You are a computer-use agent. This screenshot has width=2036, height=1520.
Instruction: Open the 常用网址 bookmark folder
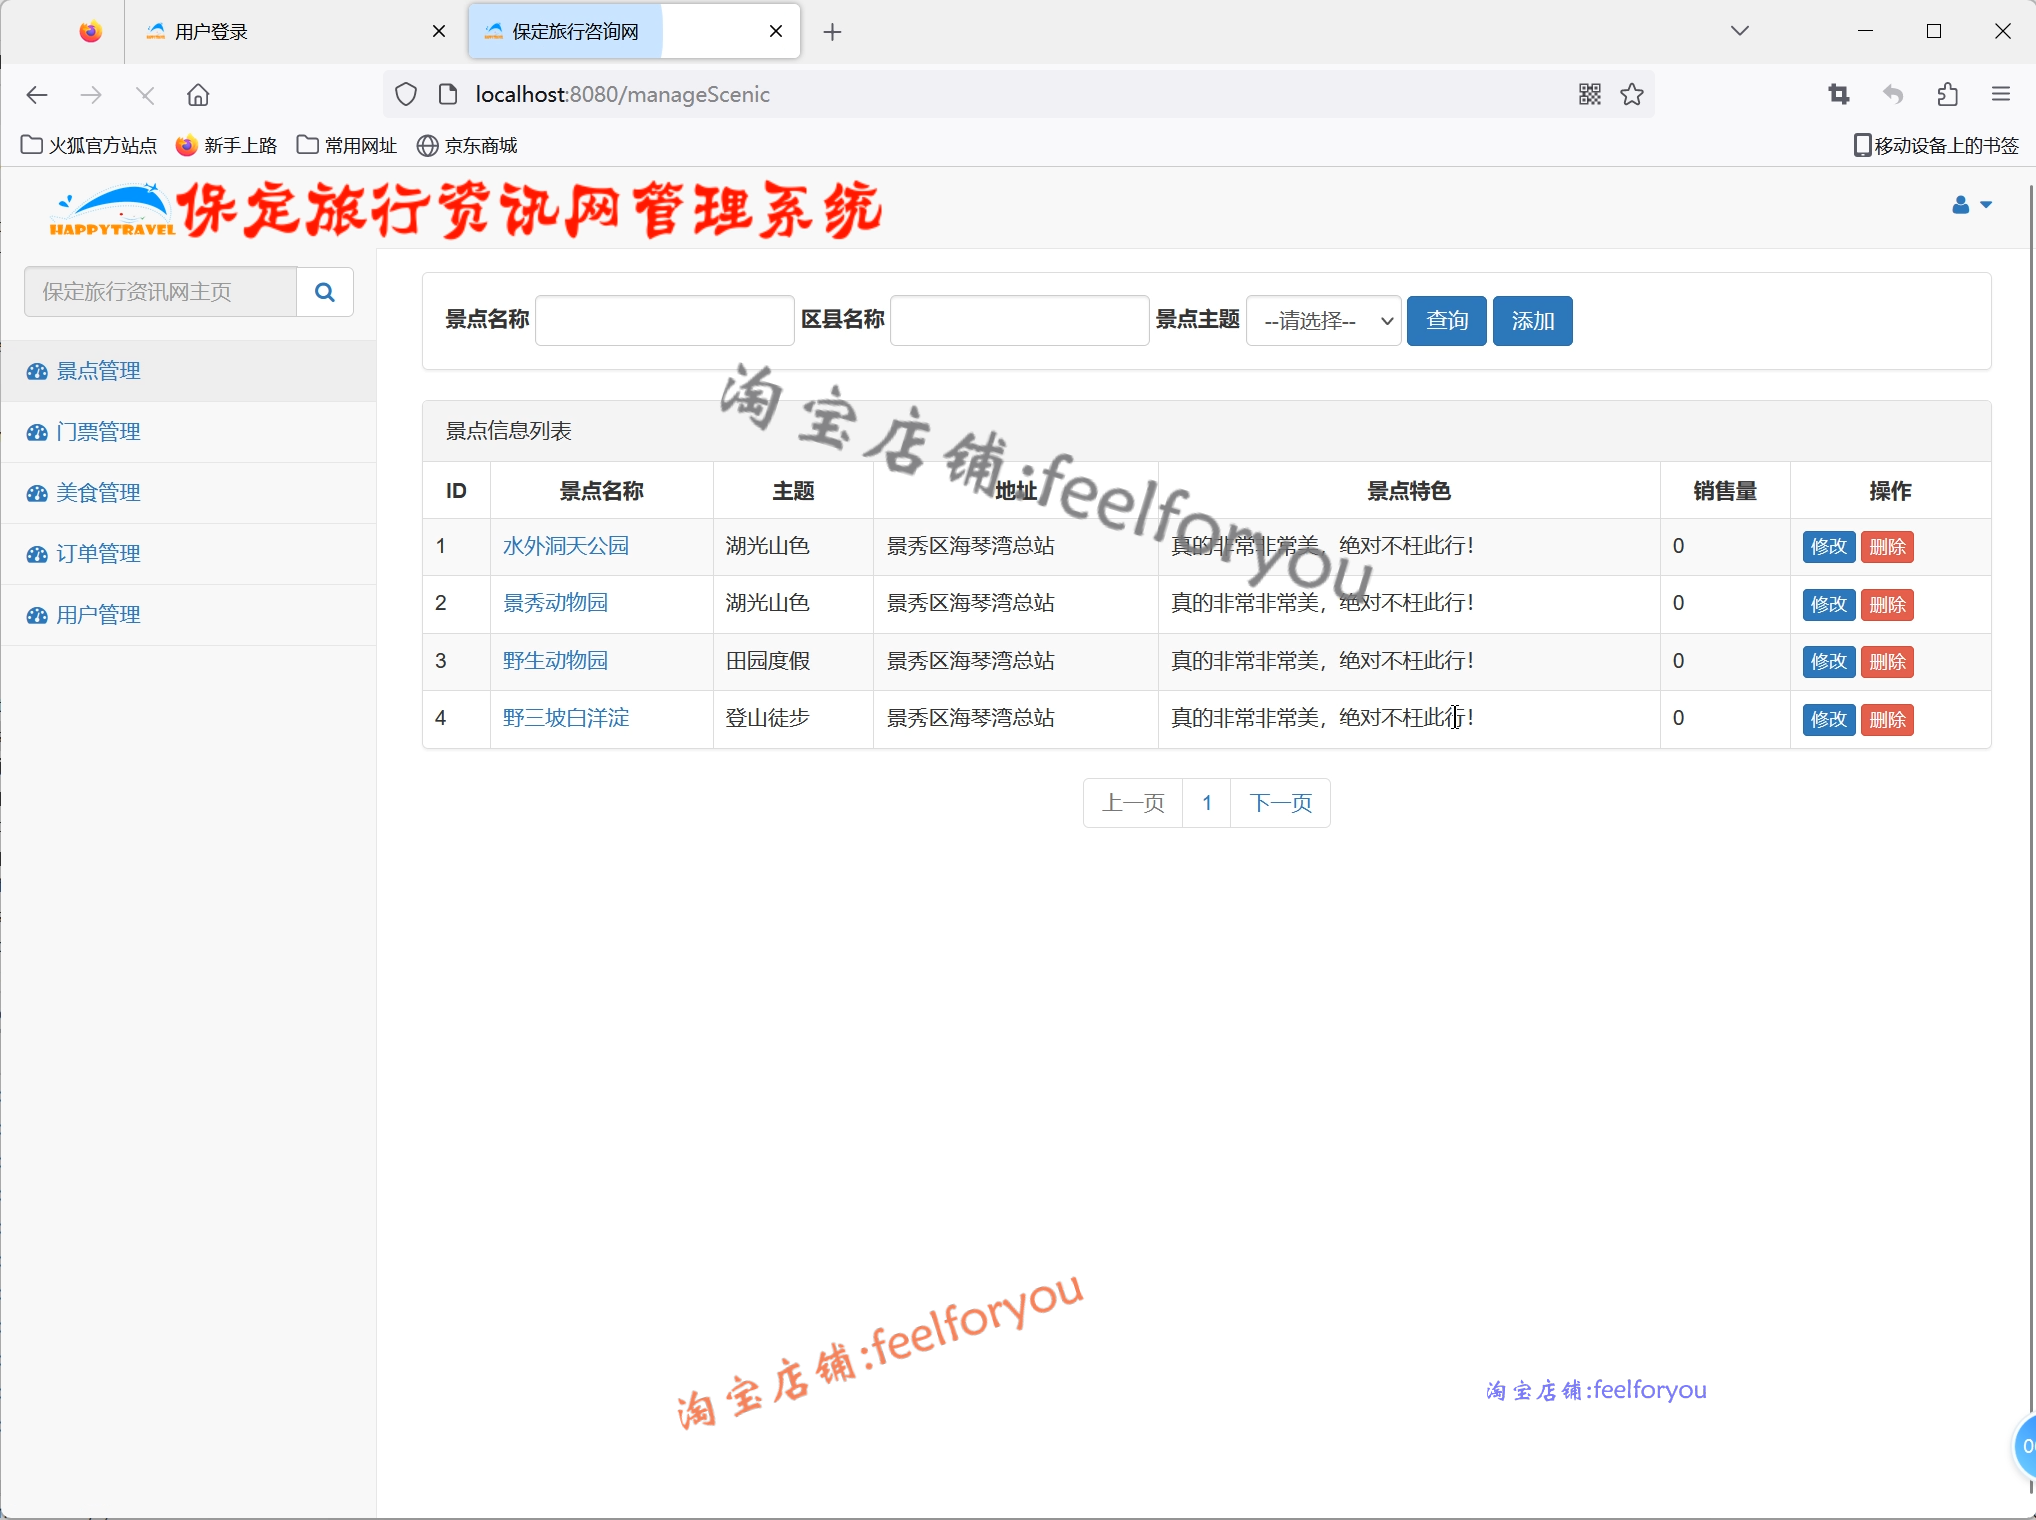tap(347, 146)
